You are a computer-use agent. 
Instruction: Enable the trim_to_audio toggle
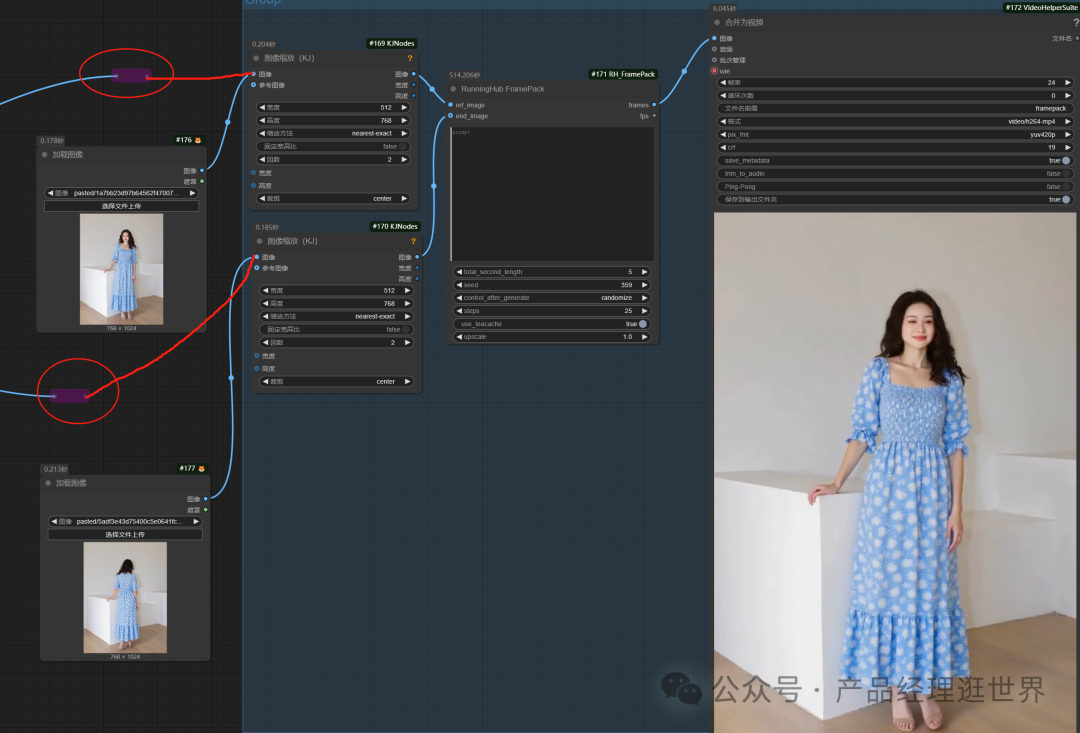click(x=1066, y=174)
